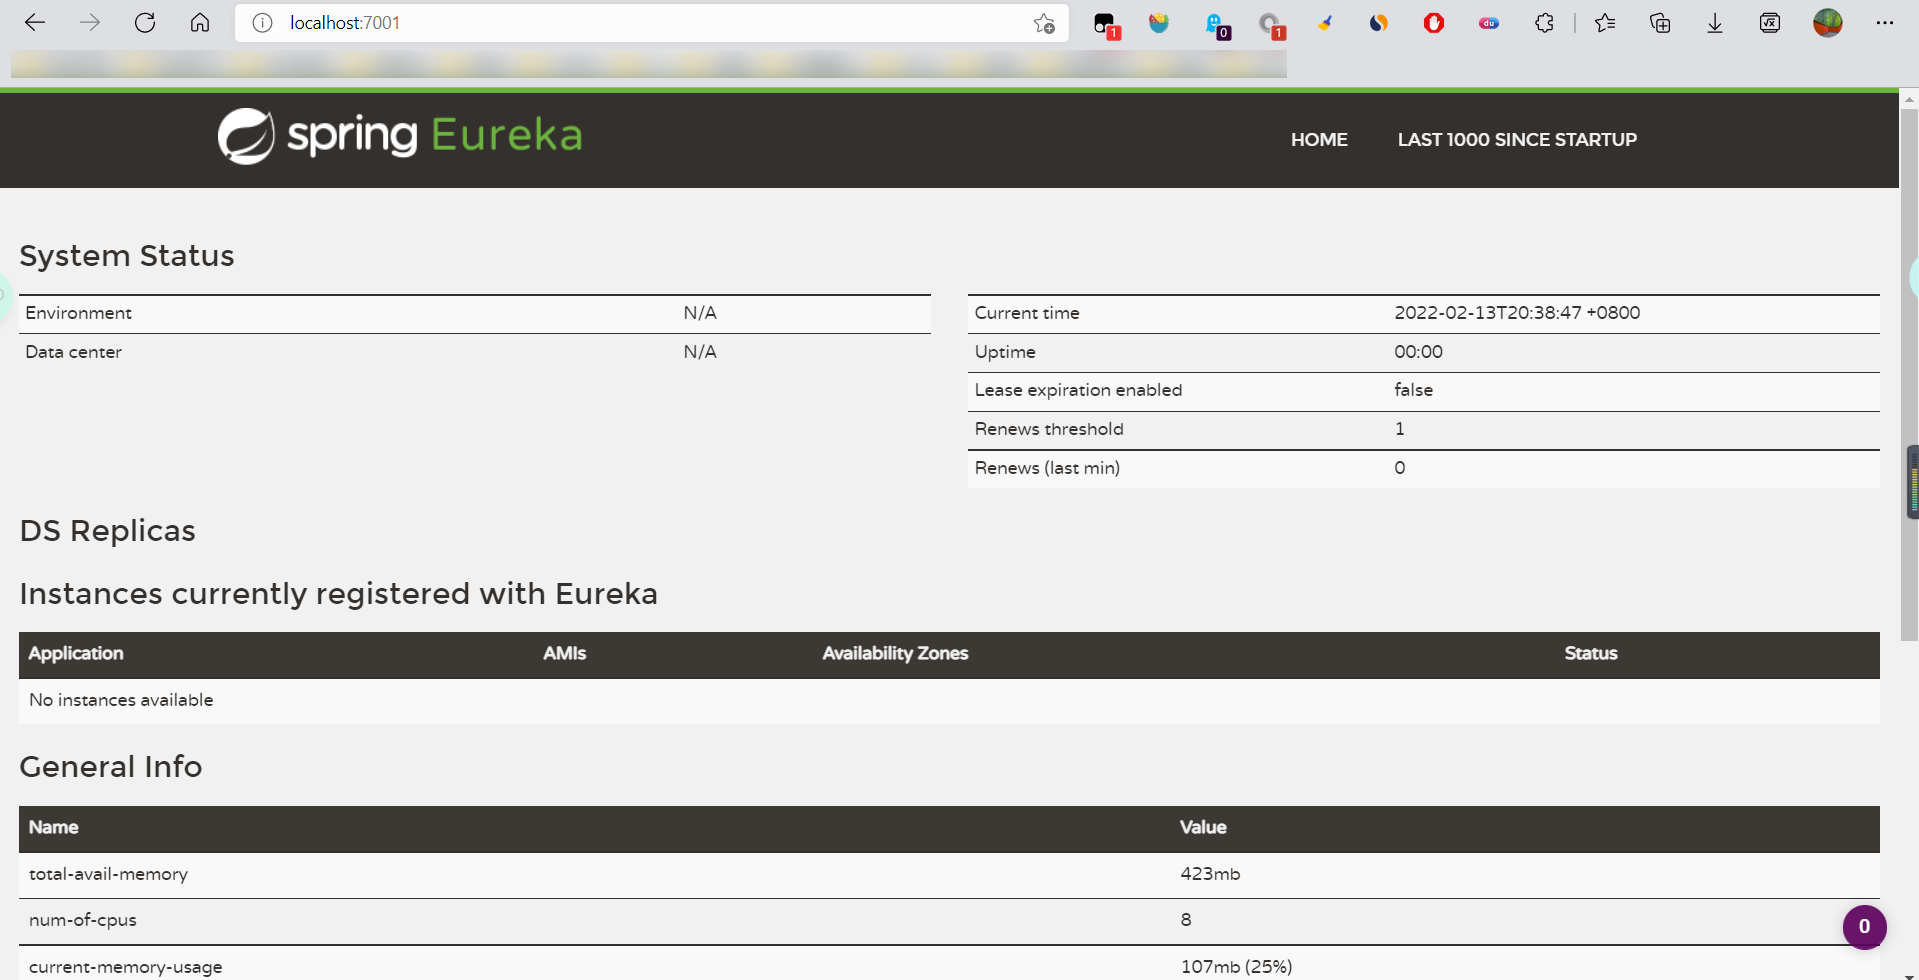
Task: Open the Ghostery ghost extension
Action: (1214, 23)
